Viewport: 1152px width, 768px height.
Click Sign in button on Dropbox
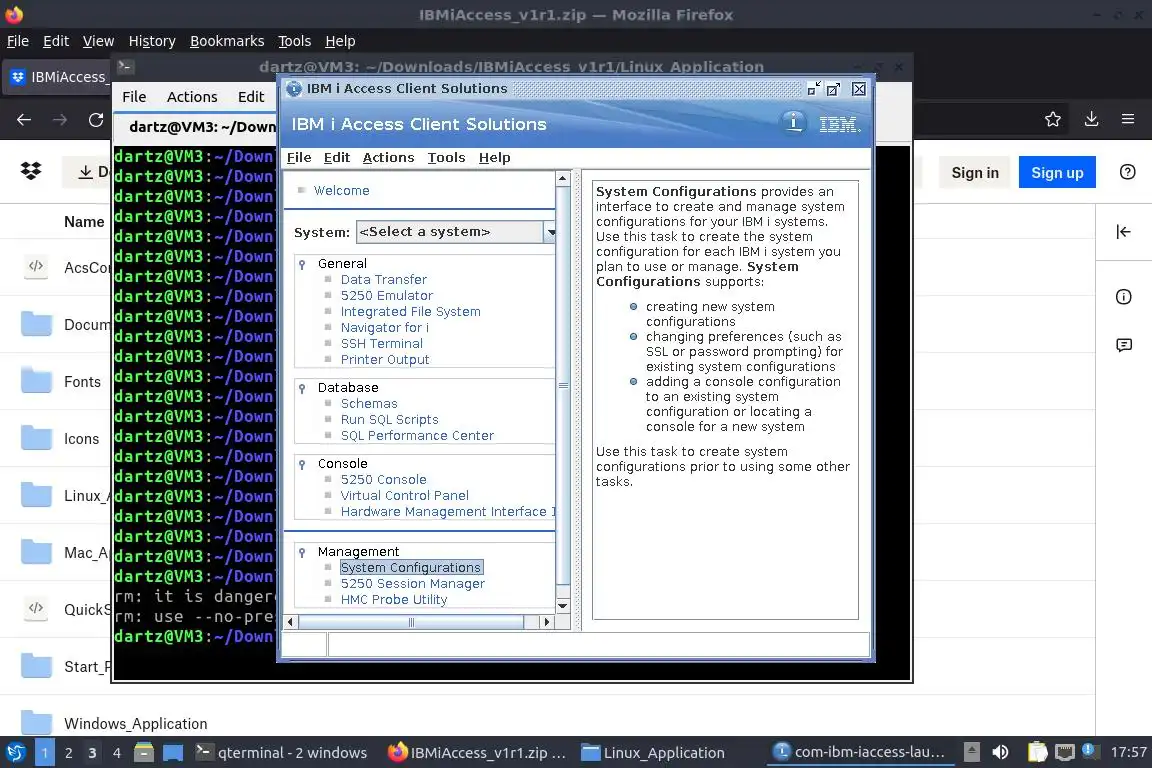pyautogui.click(x=975, y=173)
